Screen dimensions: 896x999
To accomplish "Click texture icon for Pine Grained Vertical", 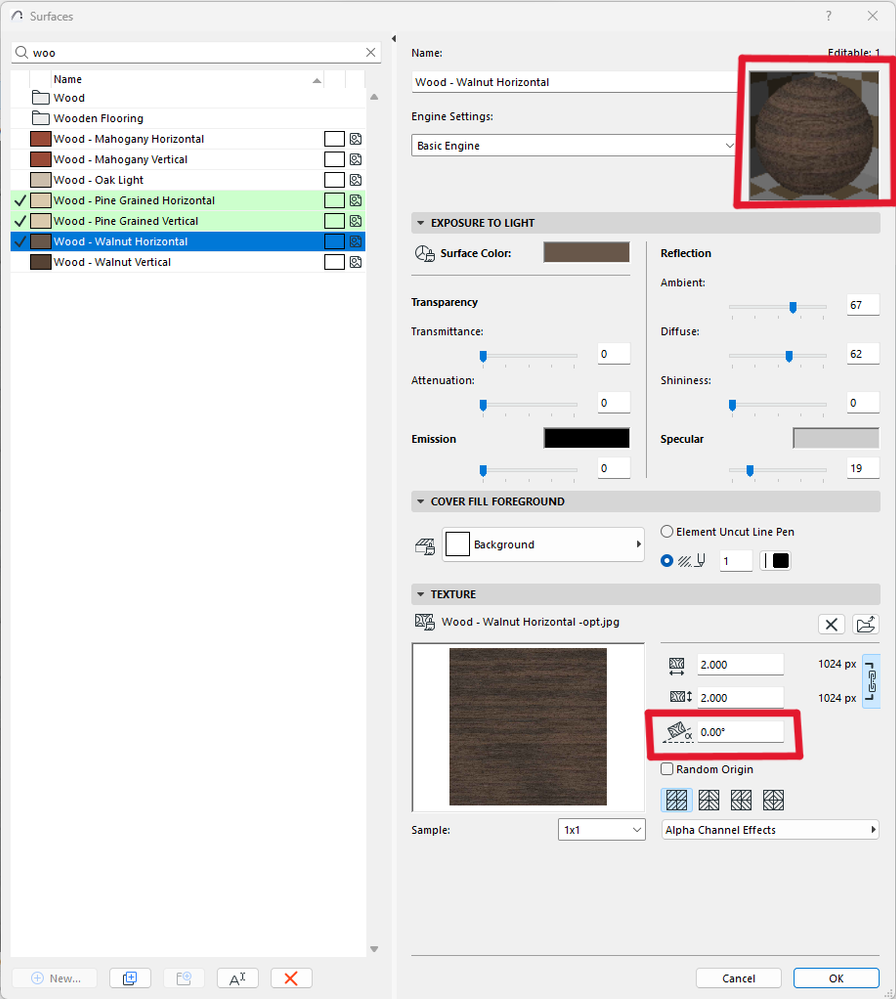I will [x=356, y=221].
